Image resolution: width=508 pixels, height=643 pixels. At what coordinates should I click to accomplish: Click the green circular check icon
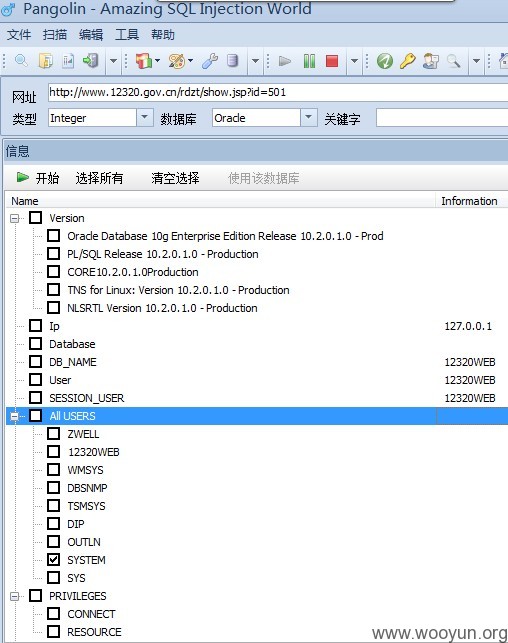(x=385, y=61)
